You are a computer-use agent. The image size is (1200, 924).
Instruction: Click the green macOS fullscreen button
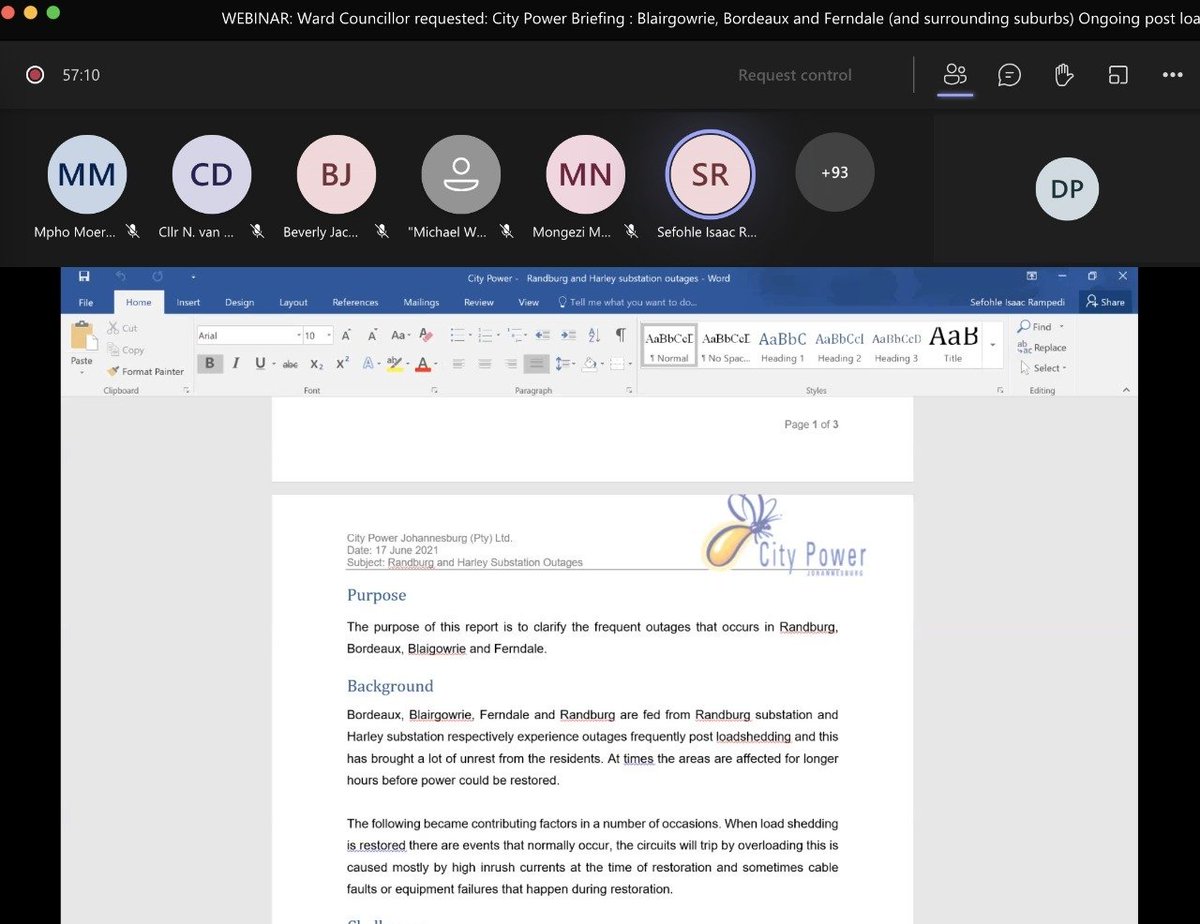(53, 13)
